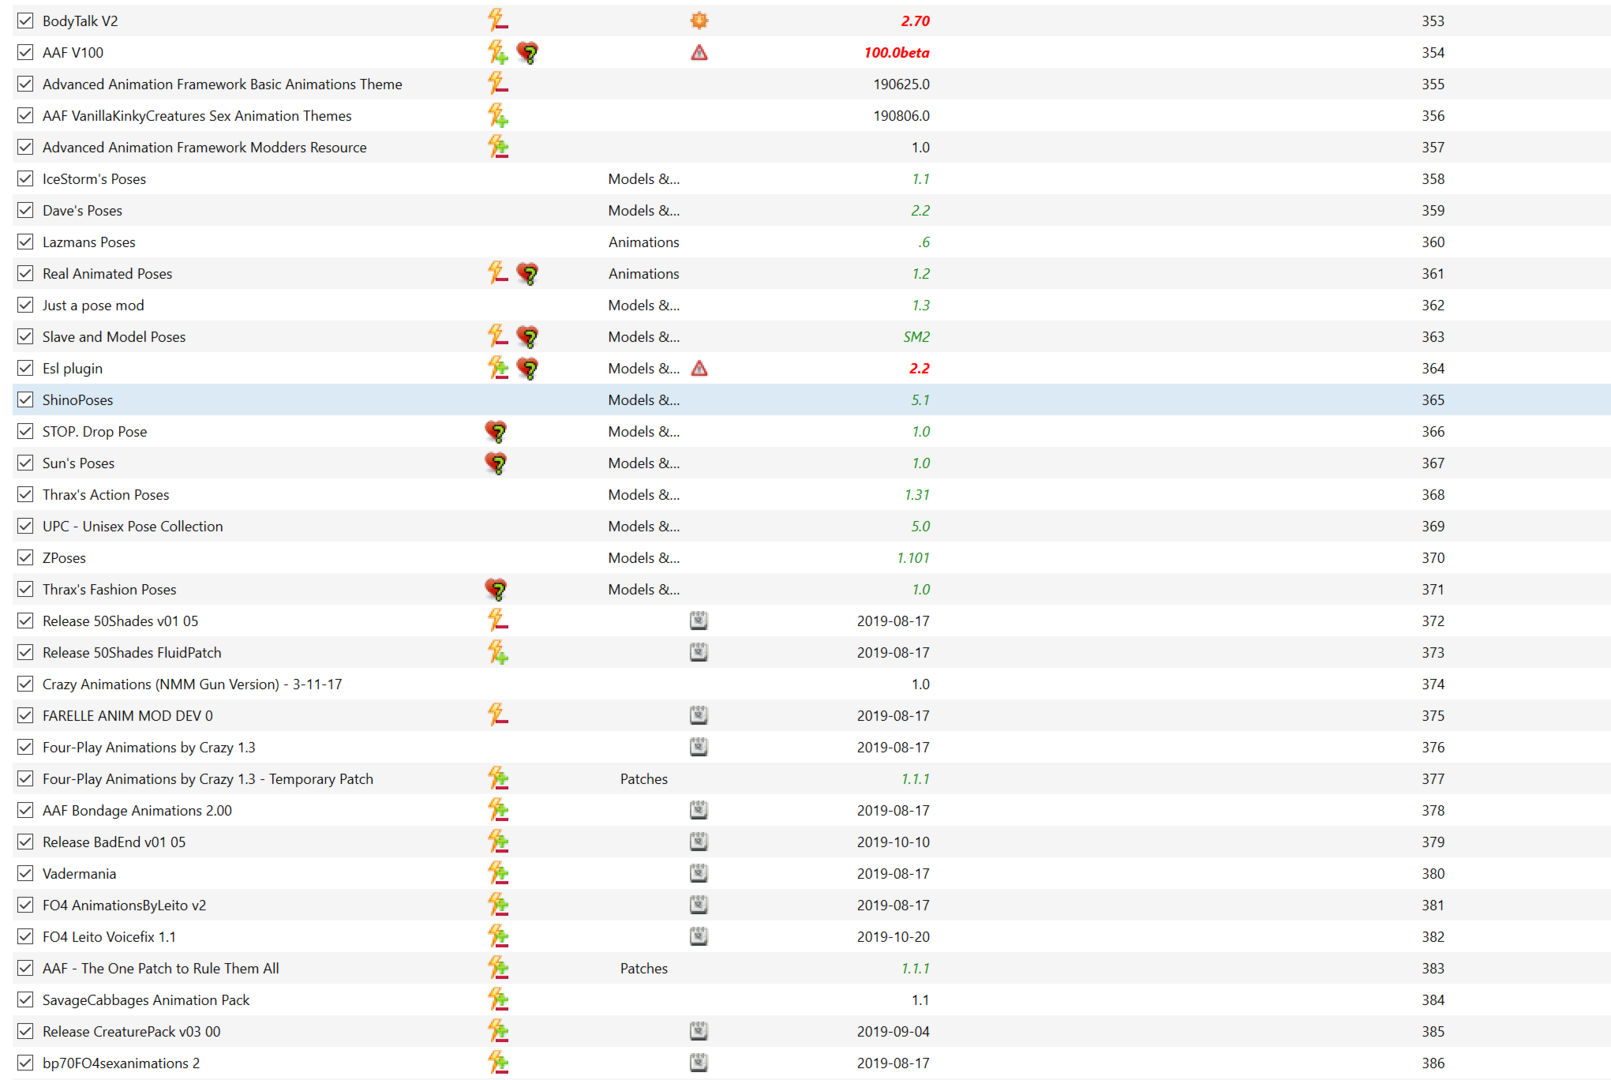Click the 2019-10-10 version date
The width and height of the screenshot is (1611, 1080).
click(x=893, y=842)
